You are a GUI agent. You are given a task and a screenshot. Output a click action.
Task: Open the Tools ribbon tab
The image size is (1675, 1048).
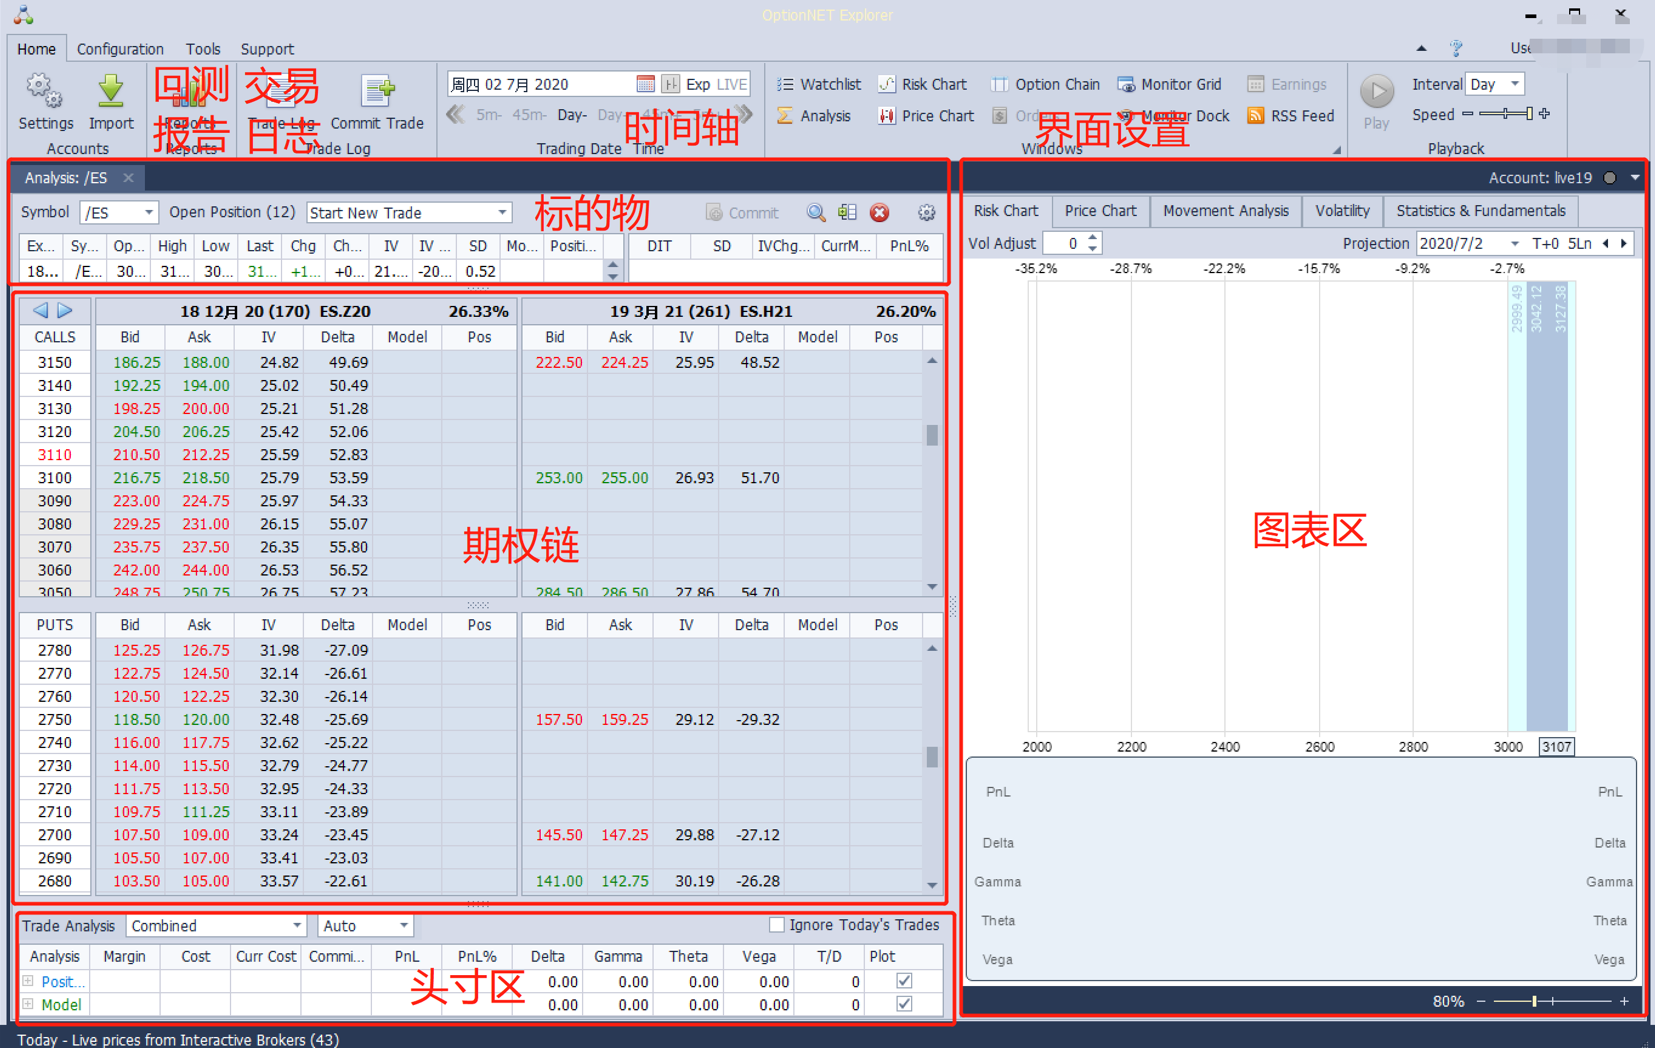click(203, 49)
